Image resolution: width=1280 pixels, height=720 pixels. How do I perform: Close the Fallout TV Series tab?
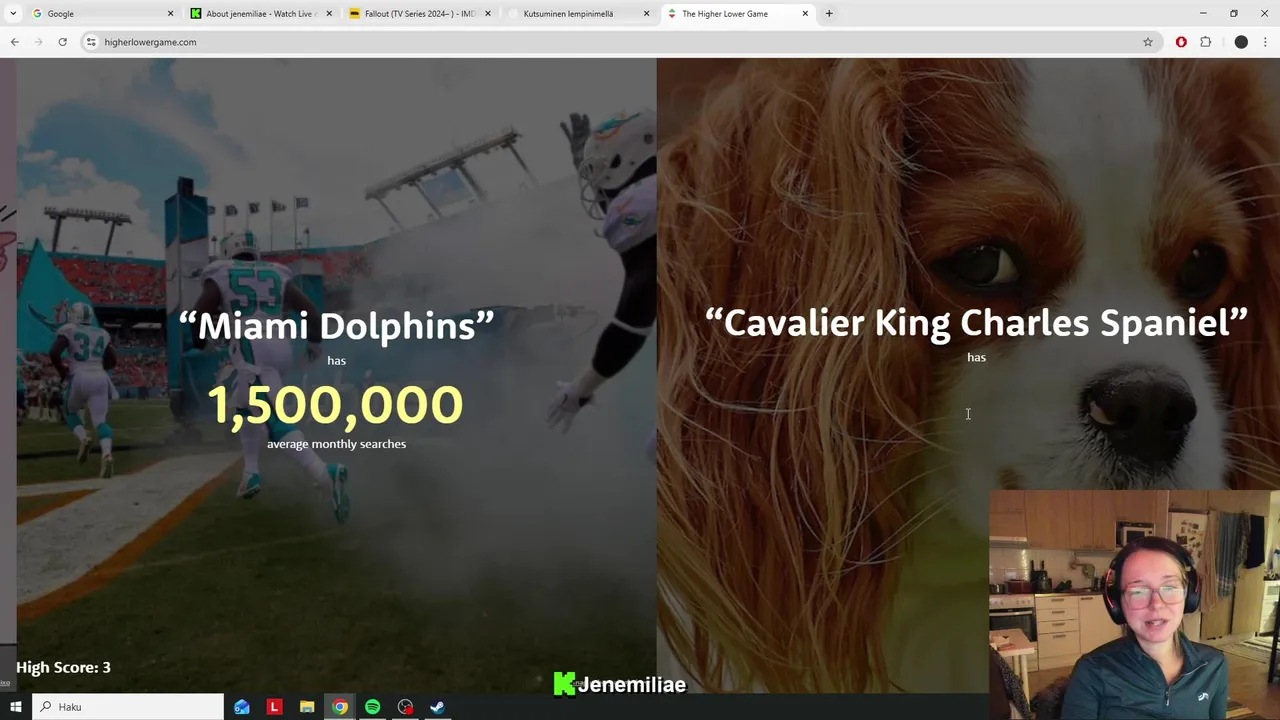coord(488,14)
